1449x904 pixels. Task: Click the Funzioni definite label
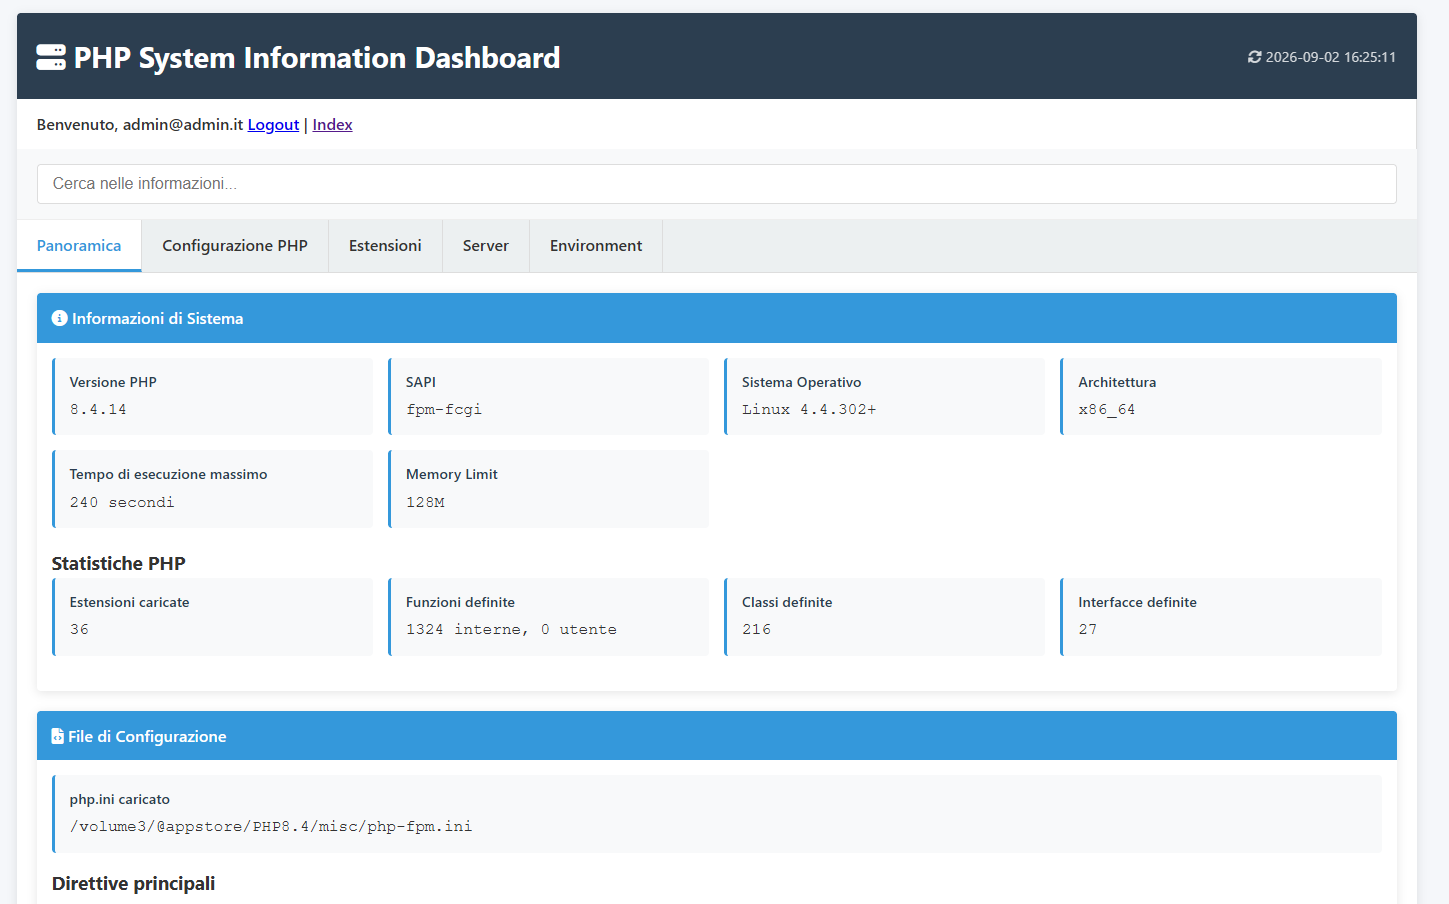coord(460,602)
